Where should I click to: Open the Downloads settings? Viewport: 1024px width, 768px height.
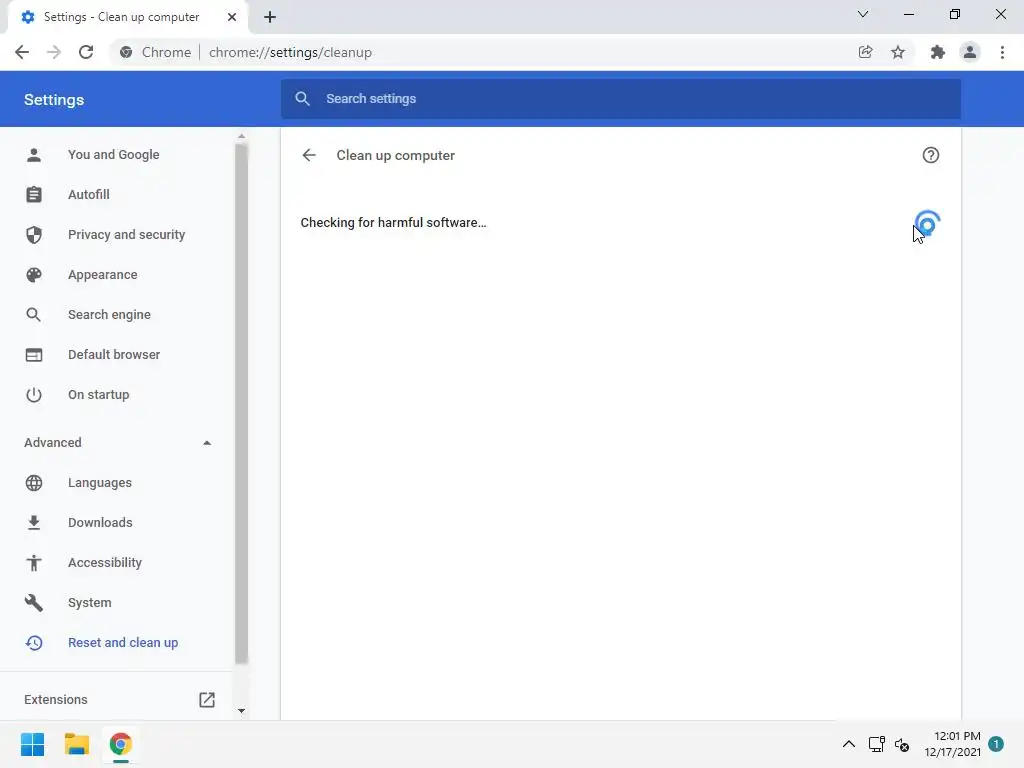[100, 522]
